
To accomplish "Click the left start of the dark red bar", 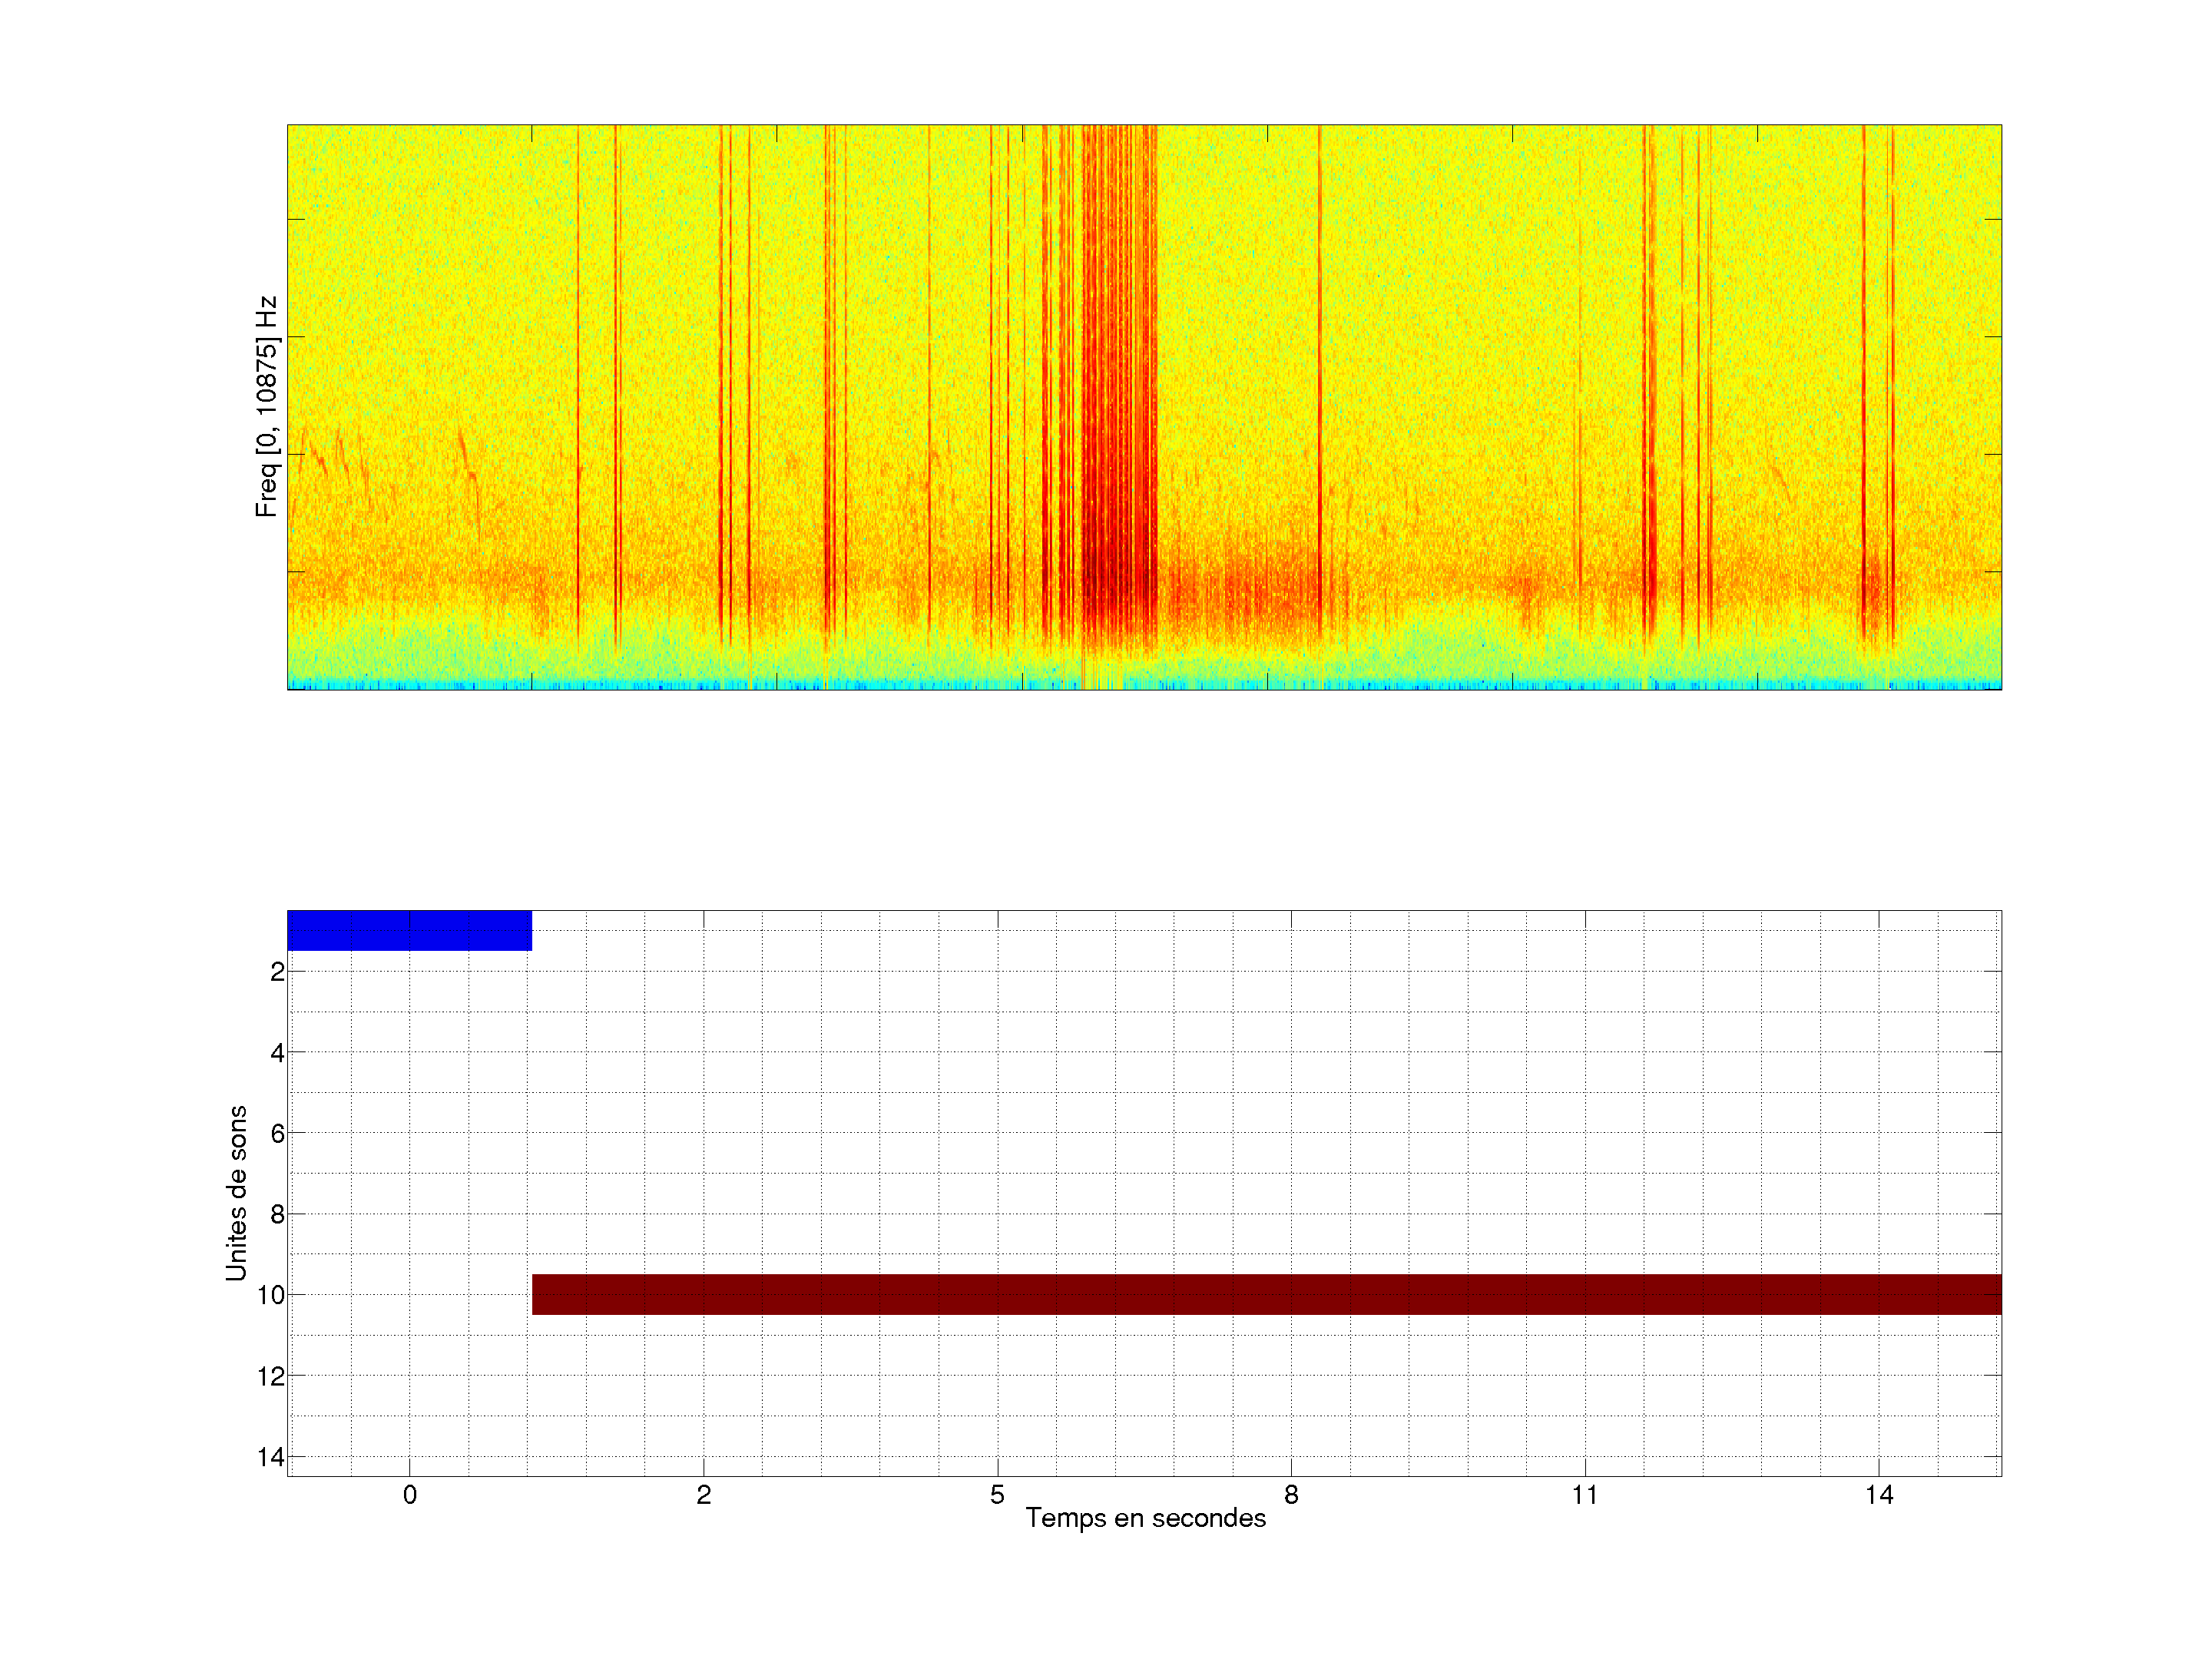I will coord(538,1294).
